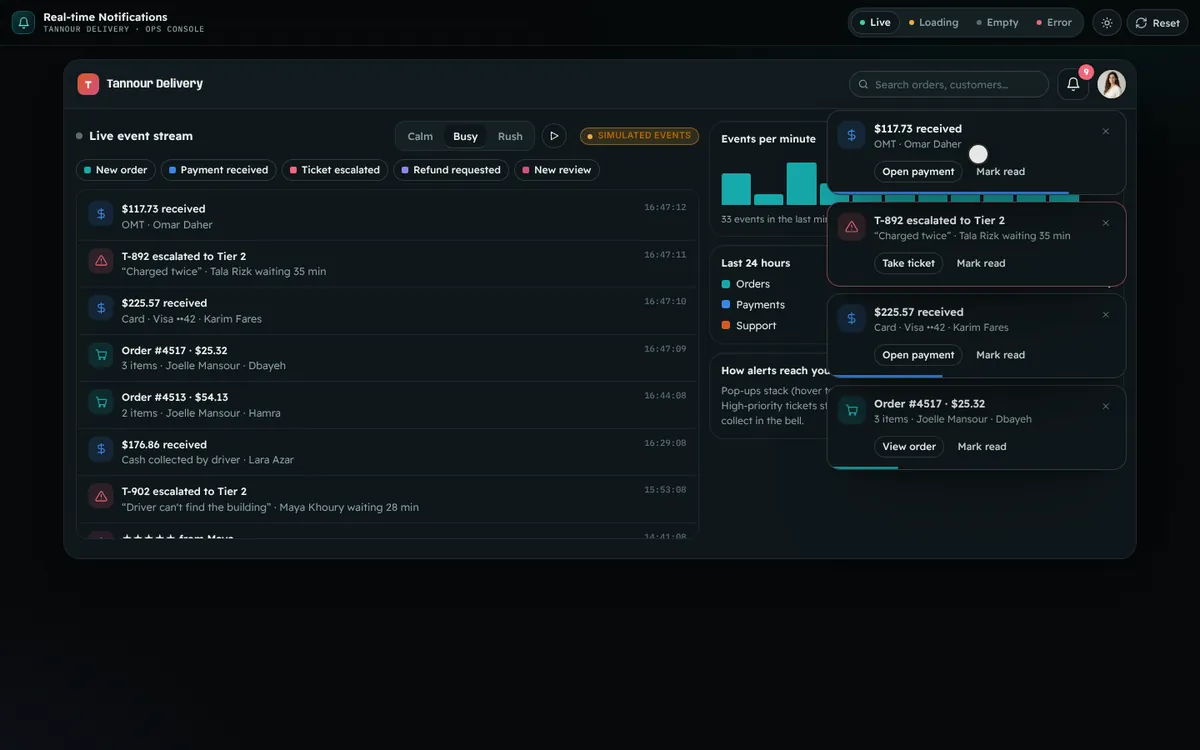Viewport: 1200px width, 750px height.
Task: Open the notifications bell with badge 9
Action: click(x=1073, y=84)
